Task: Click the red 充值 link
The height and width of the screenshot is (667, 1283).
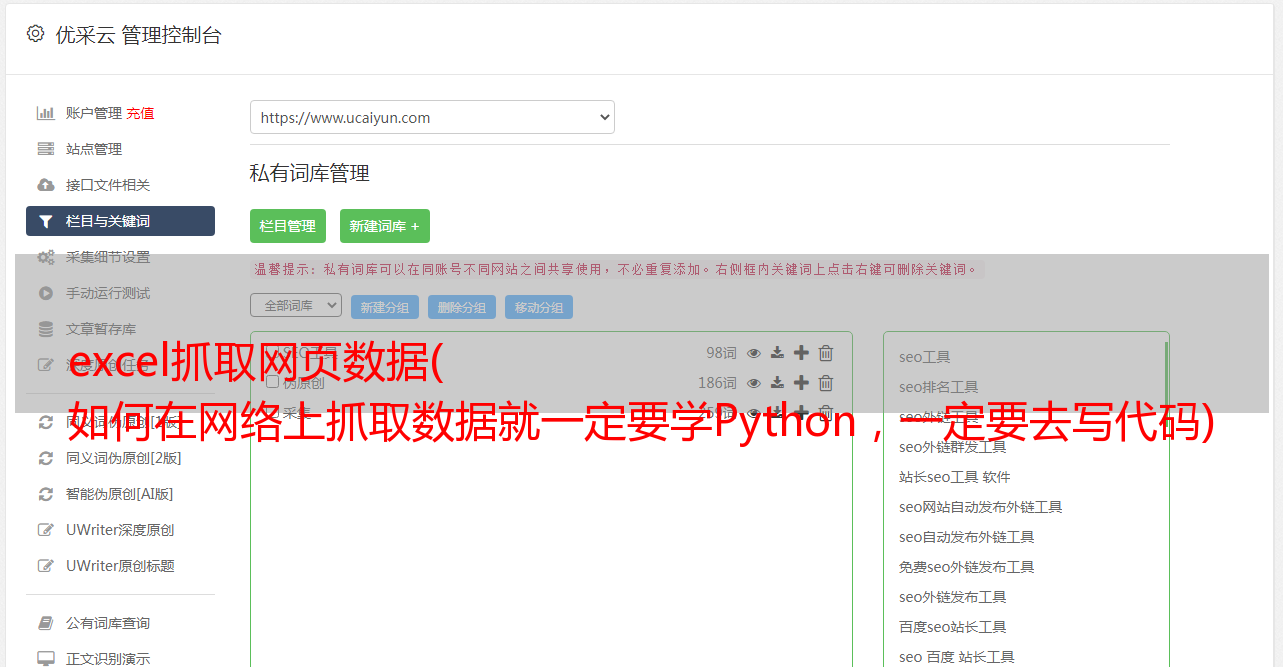Action: [141, 113]
